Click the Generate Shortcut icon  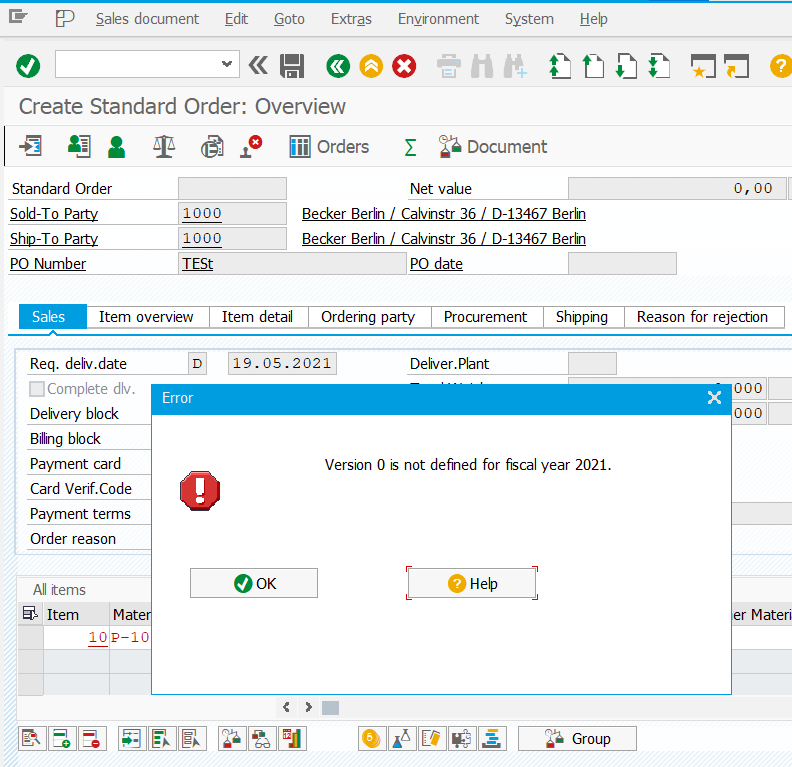pyautogui.click(x=736, y=66)
